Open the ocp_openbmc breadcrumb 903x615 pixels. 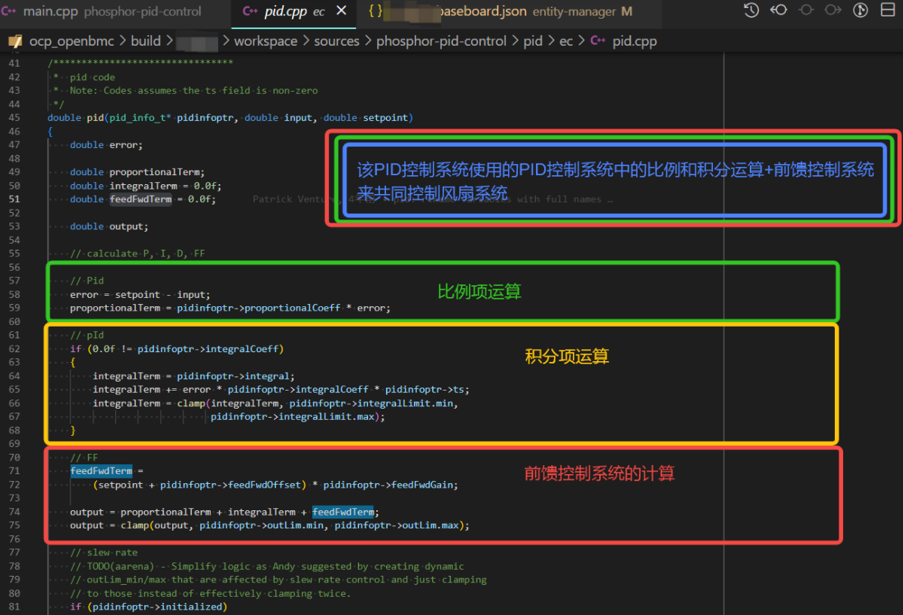(72, 41)
